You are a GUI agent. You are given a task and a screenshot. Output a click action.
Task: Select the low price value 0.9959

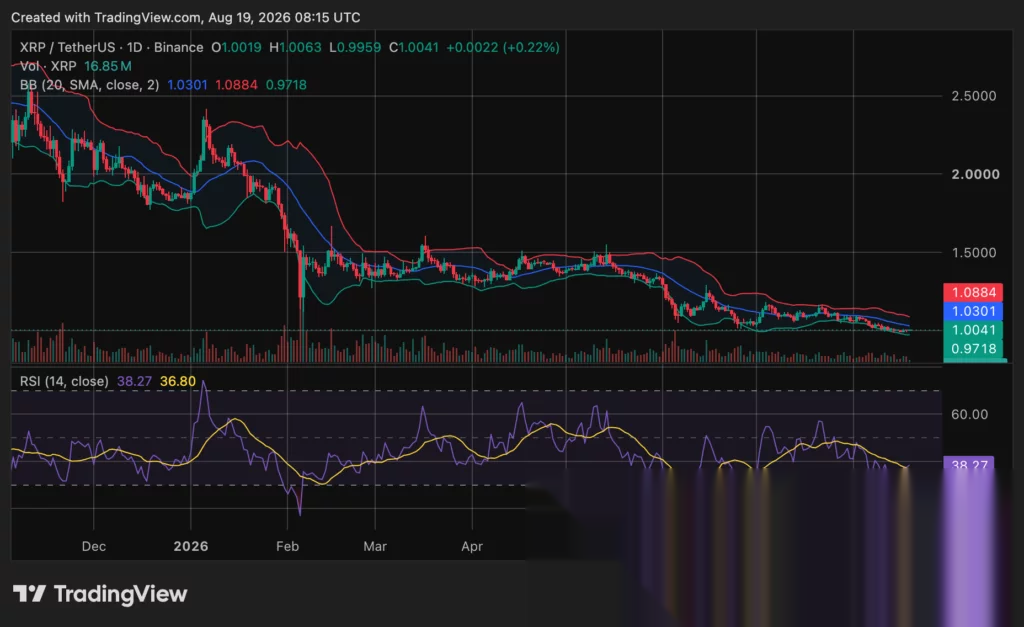pyautogui.click(x=359, y=48)
